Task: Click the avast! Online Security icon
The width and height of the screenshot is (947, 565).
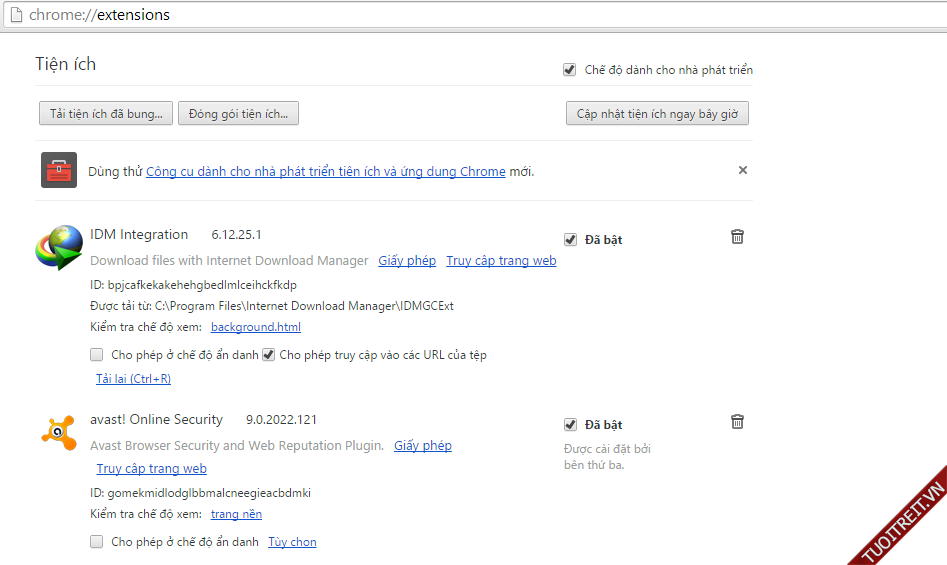Action: tap(58, 431)
